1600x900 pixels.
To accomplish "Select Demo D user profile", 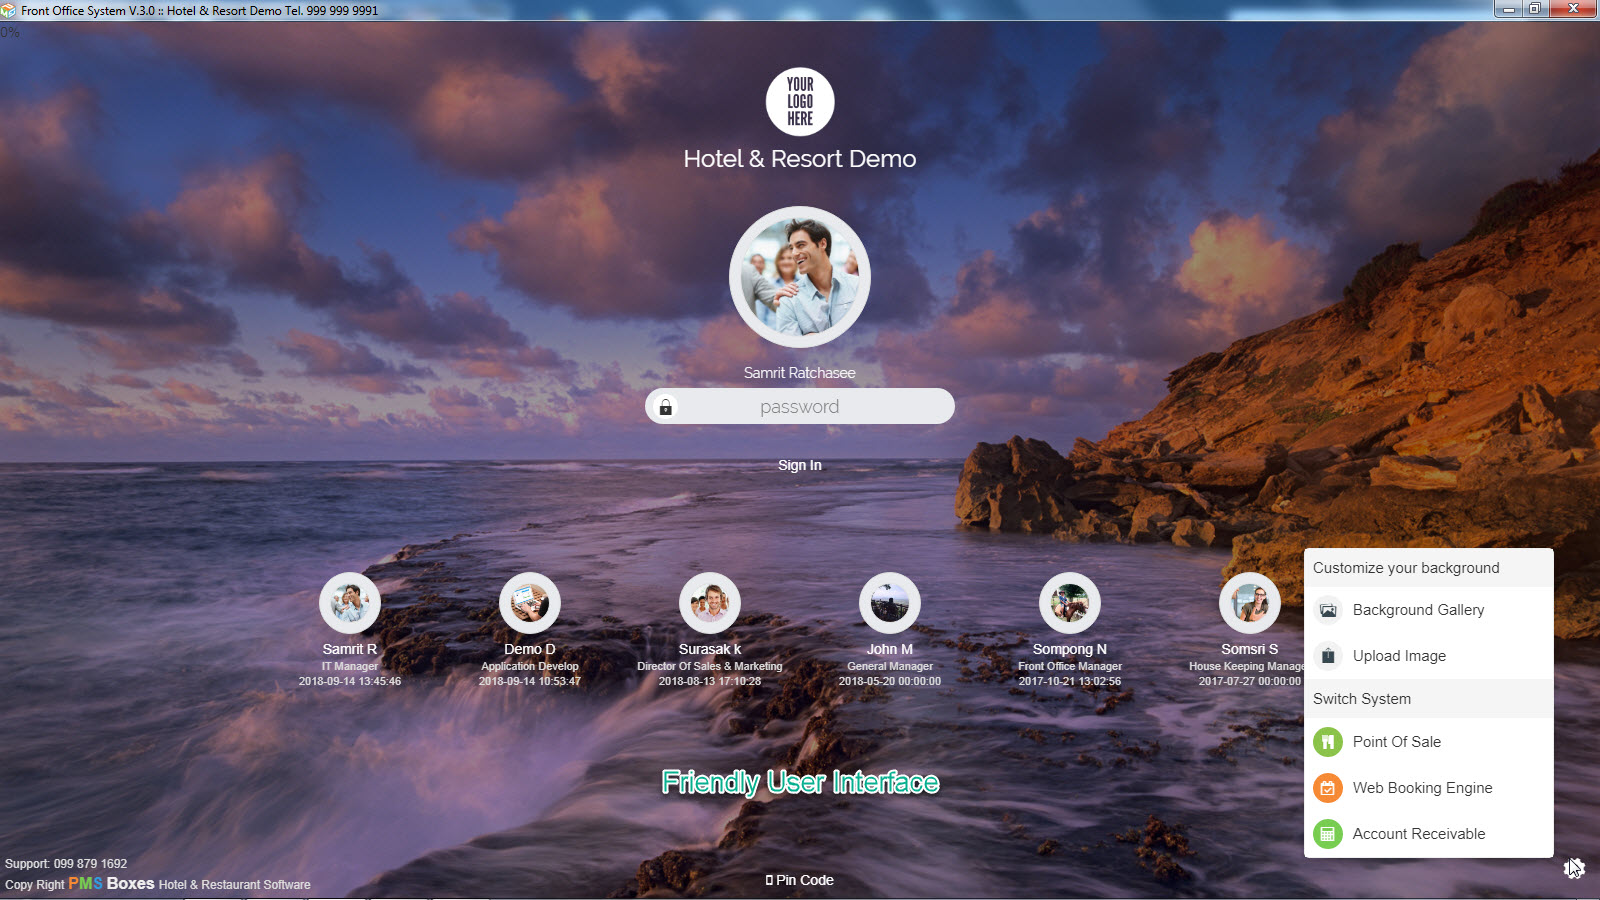I will pos(530,603).
